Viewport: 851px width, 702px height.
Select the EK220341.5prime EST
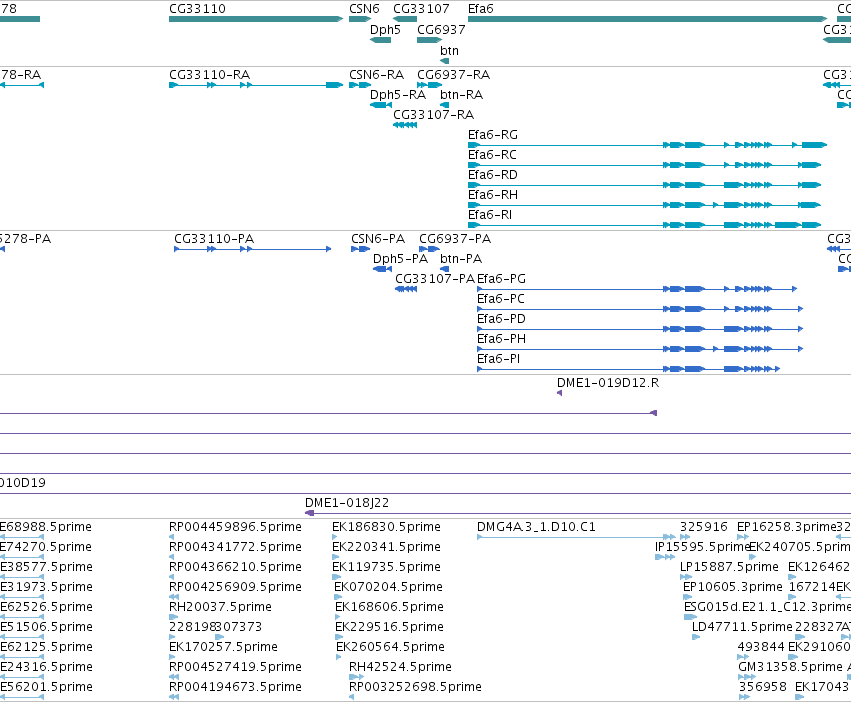(336, 557)
